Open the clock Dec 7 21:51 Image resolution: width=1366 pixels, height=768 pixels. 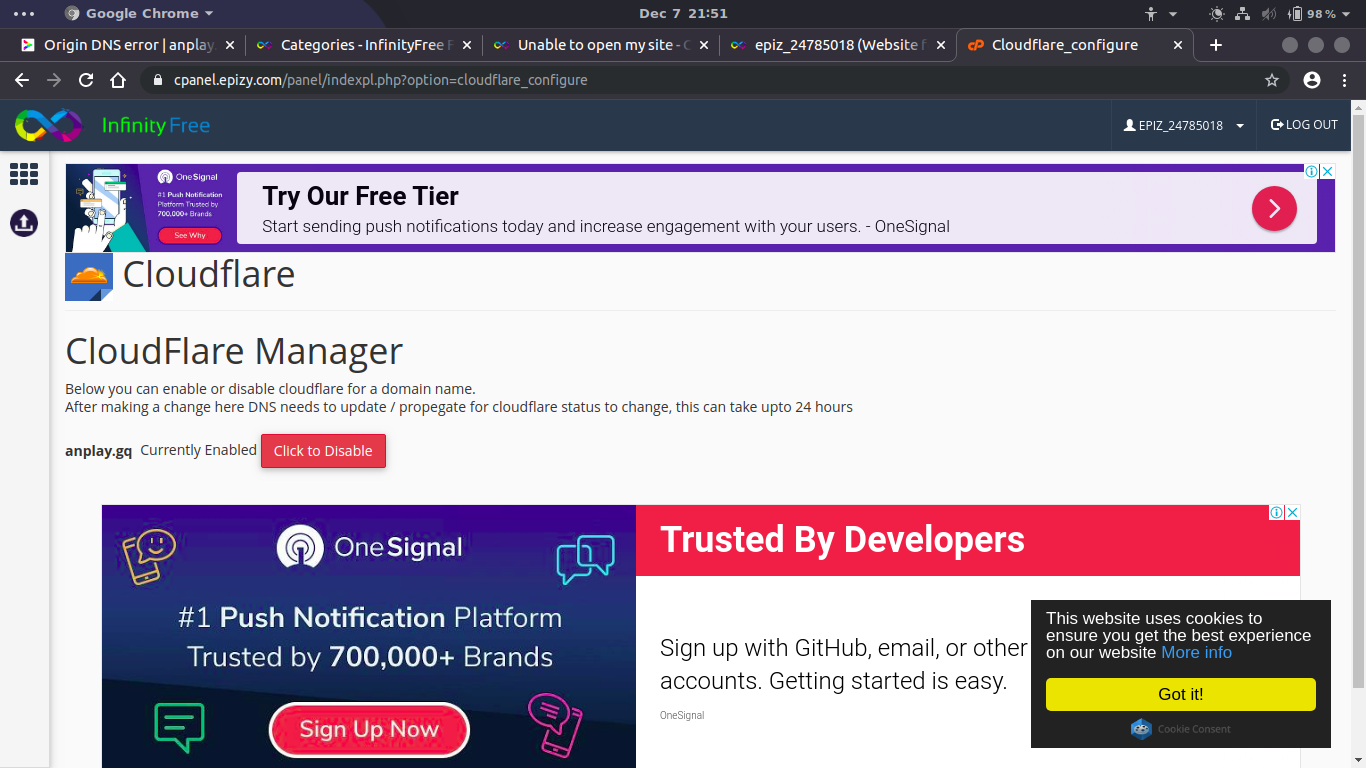(683, 14)
